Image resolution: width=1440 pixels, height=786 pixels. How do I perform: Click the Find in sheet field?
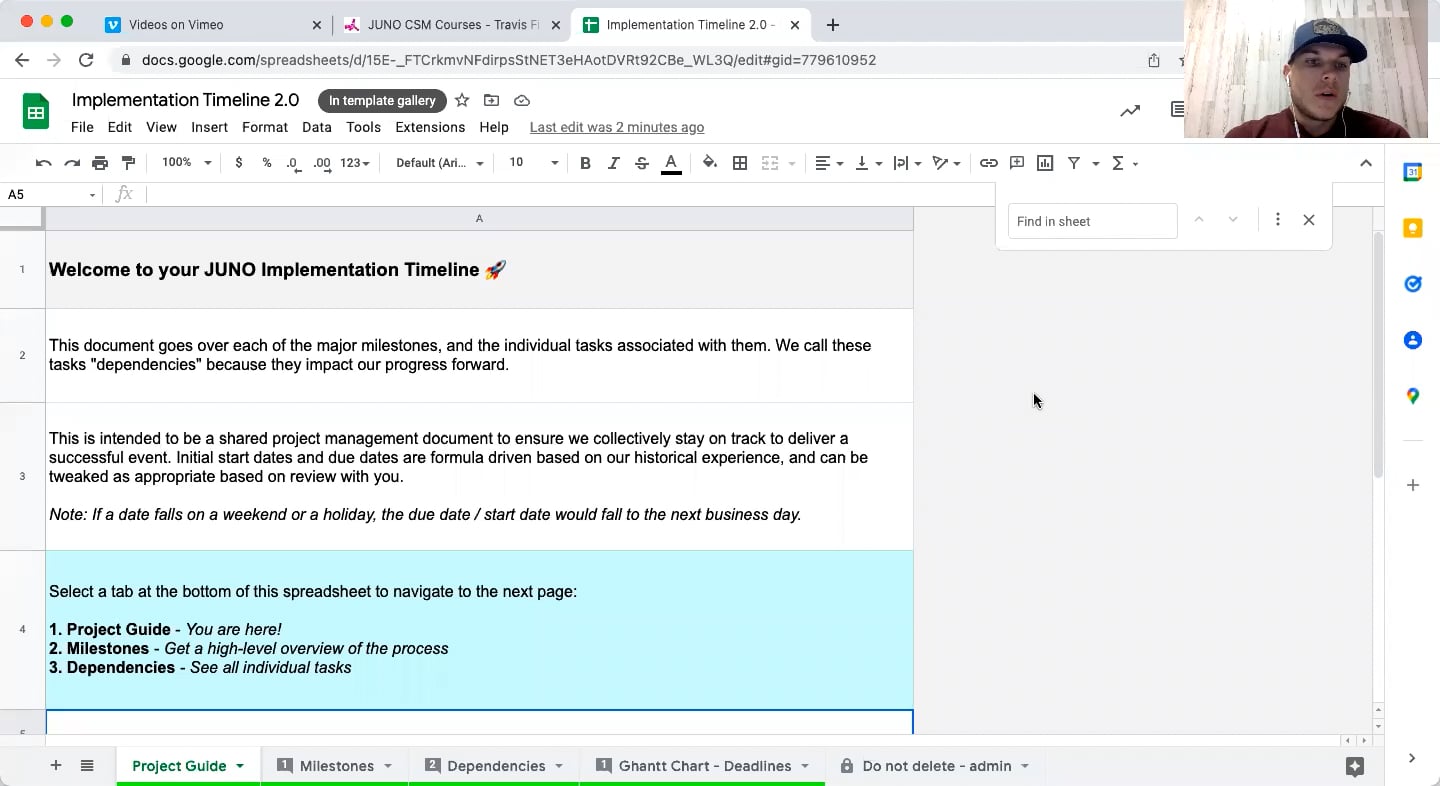click(1092, 221)
